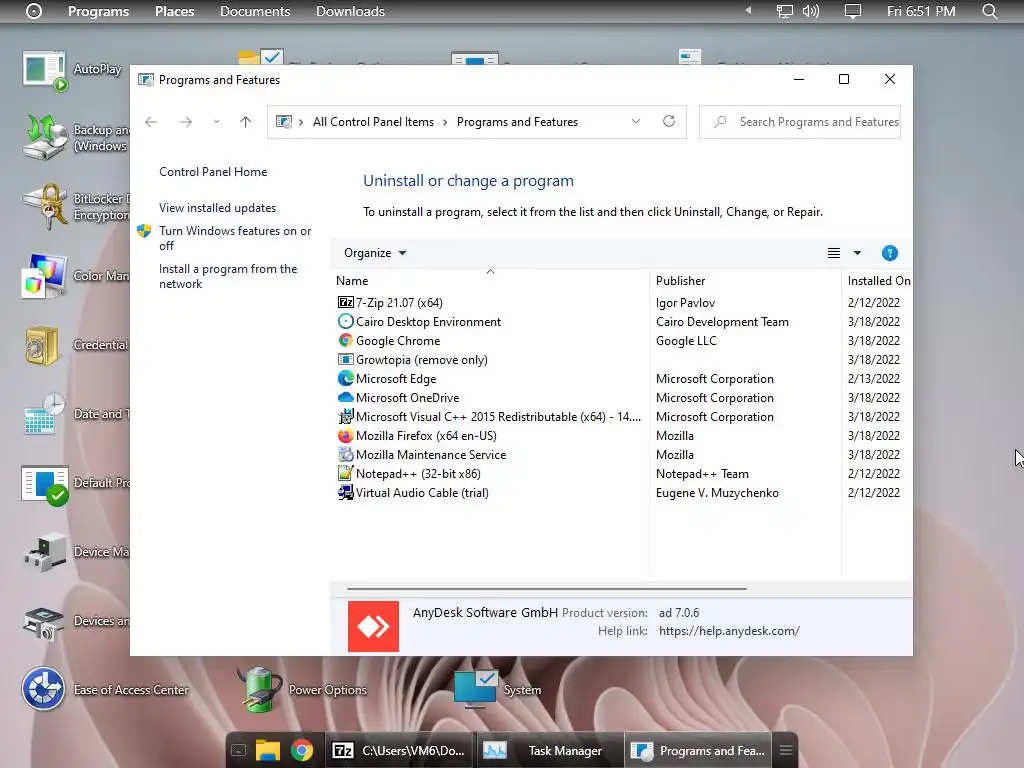Open the Downloads menu in top bar
The width and height of the screenshot is (1024, 768).
click(x=350, y=11)
